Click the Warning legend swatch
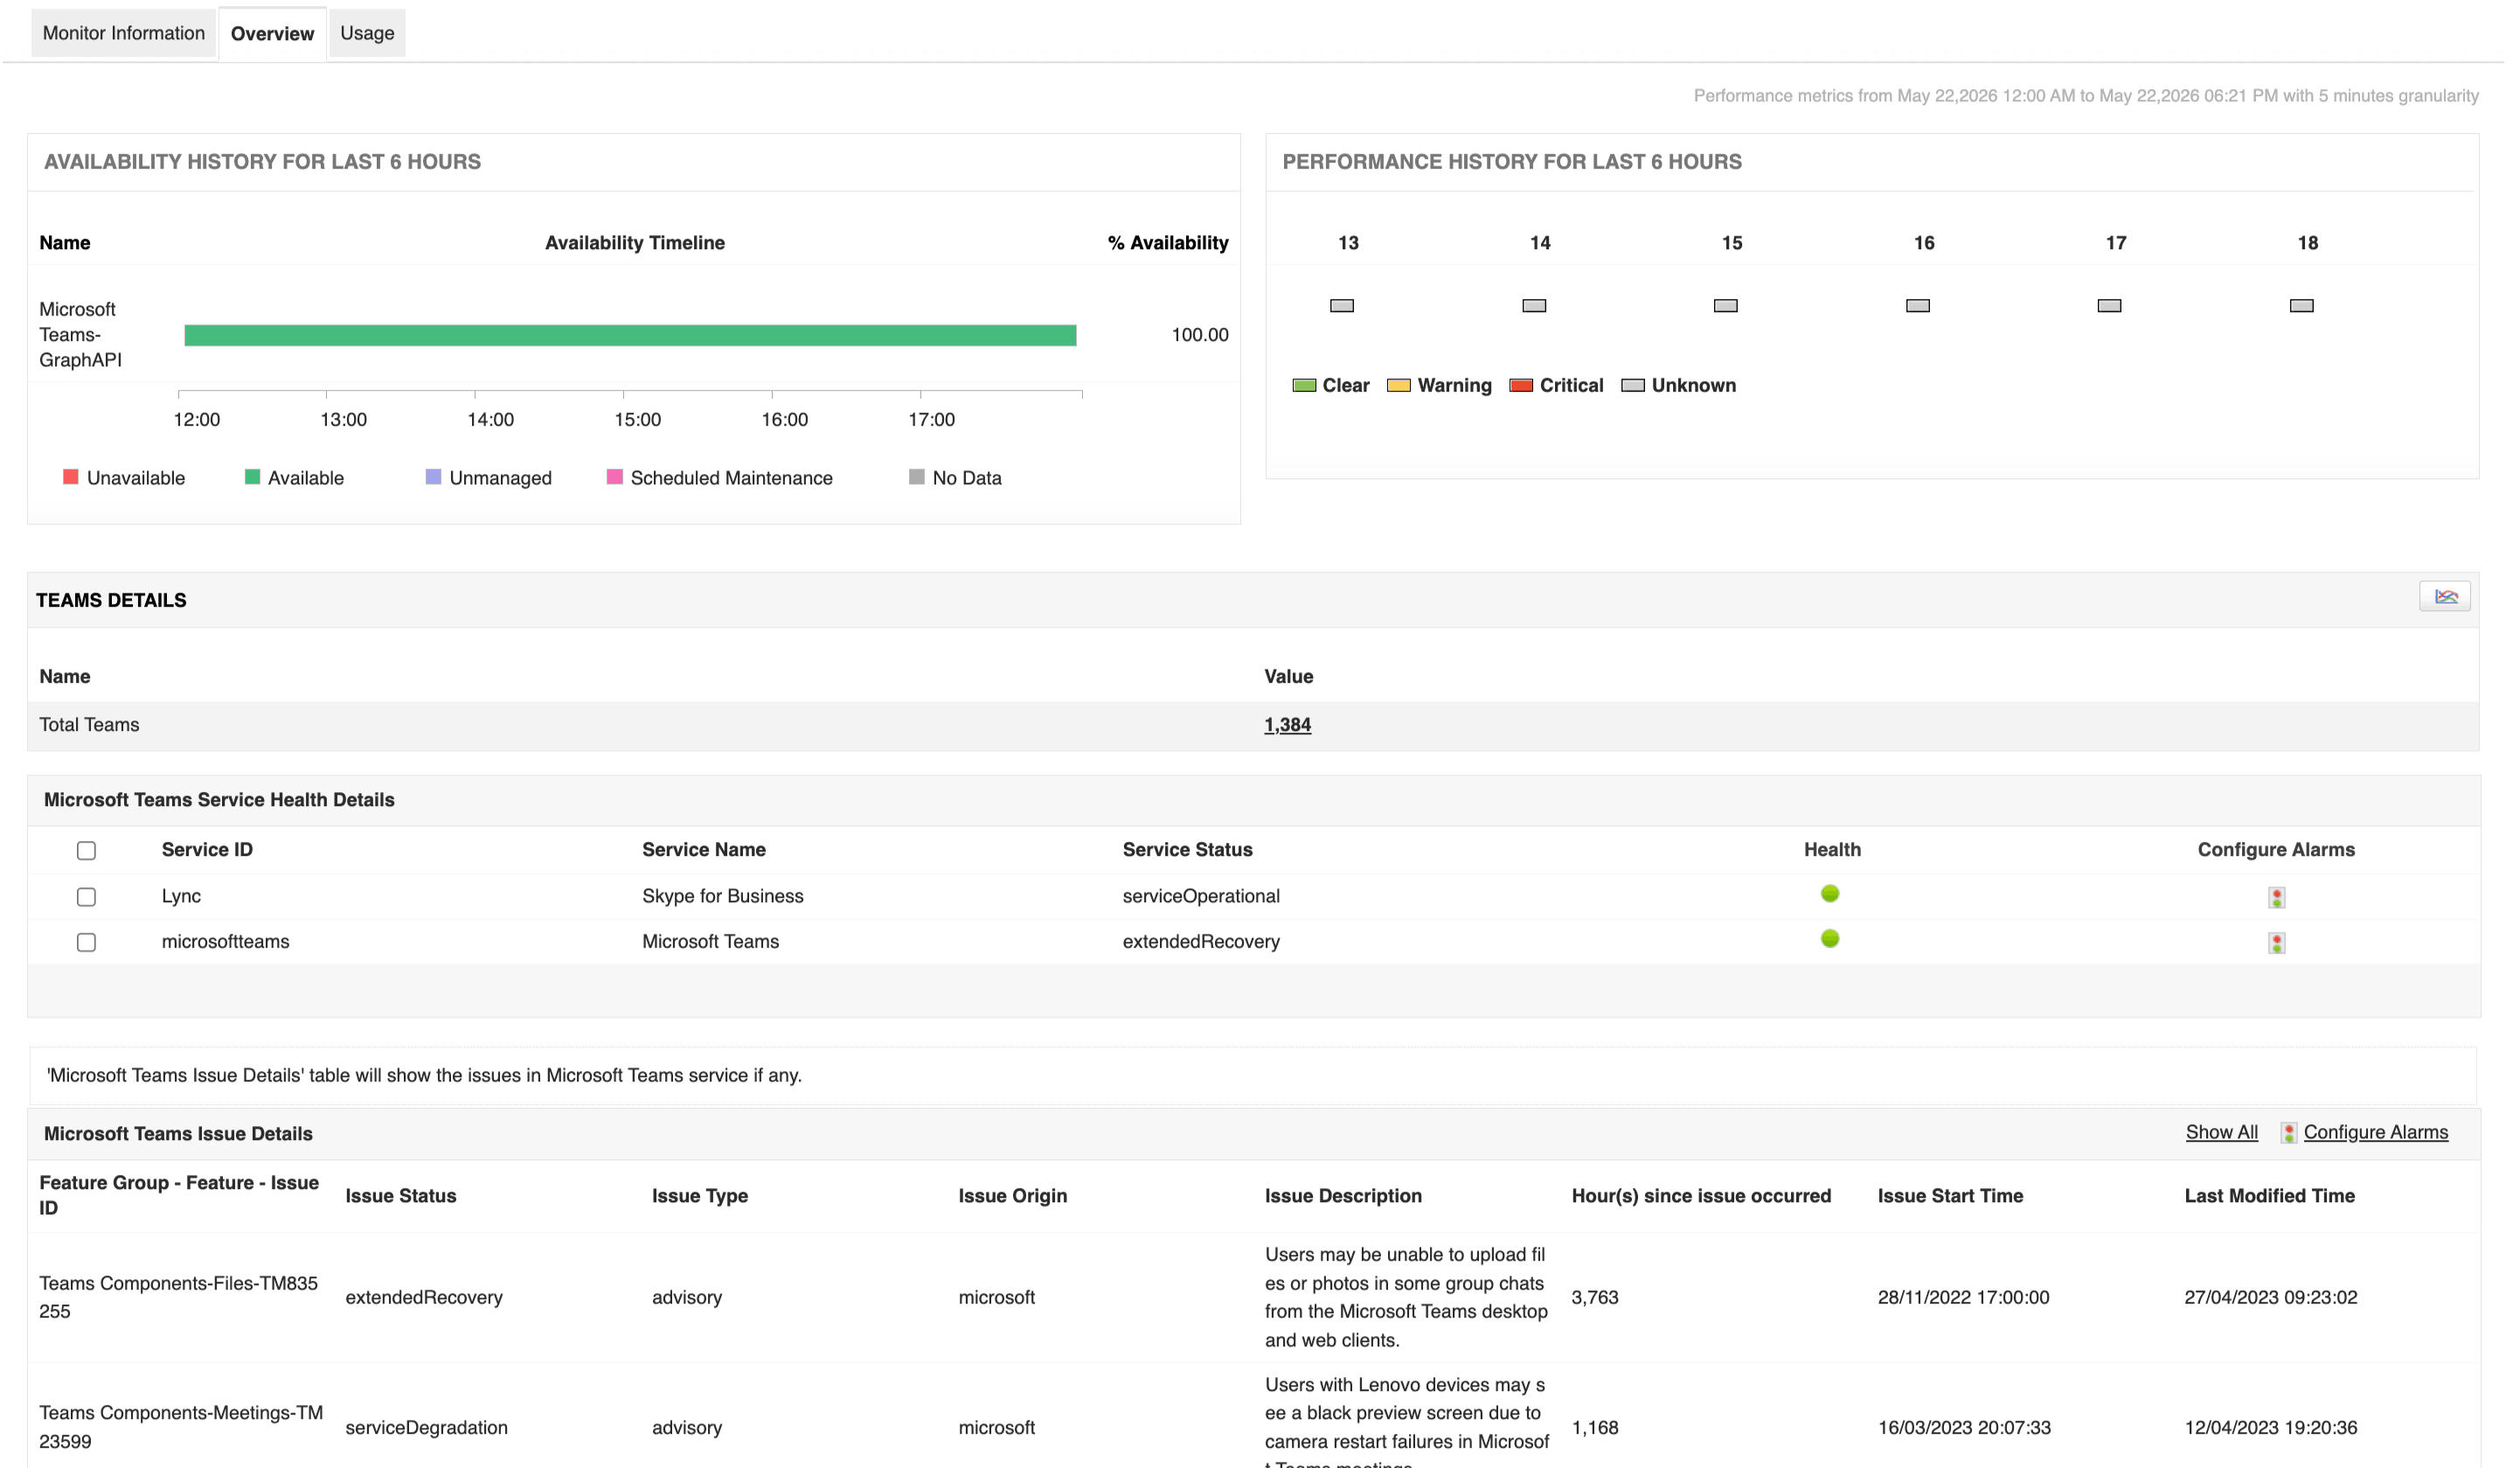The width and height of the screenshot is (2520, 1468). [1398, 385]
